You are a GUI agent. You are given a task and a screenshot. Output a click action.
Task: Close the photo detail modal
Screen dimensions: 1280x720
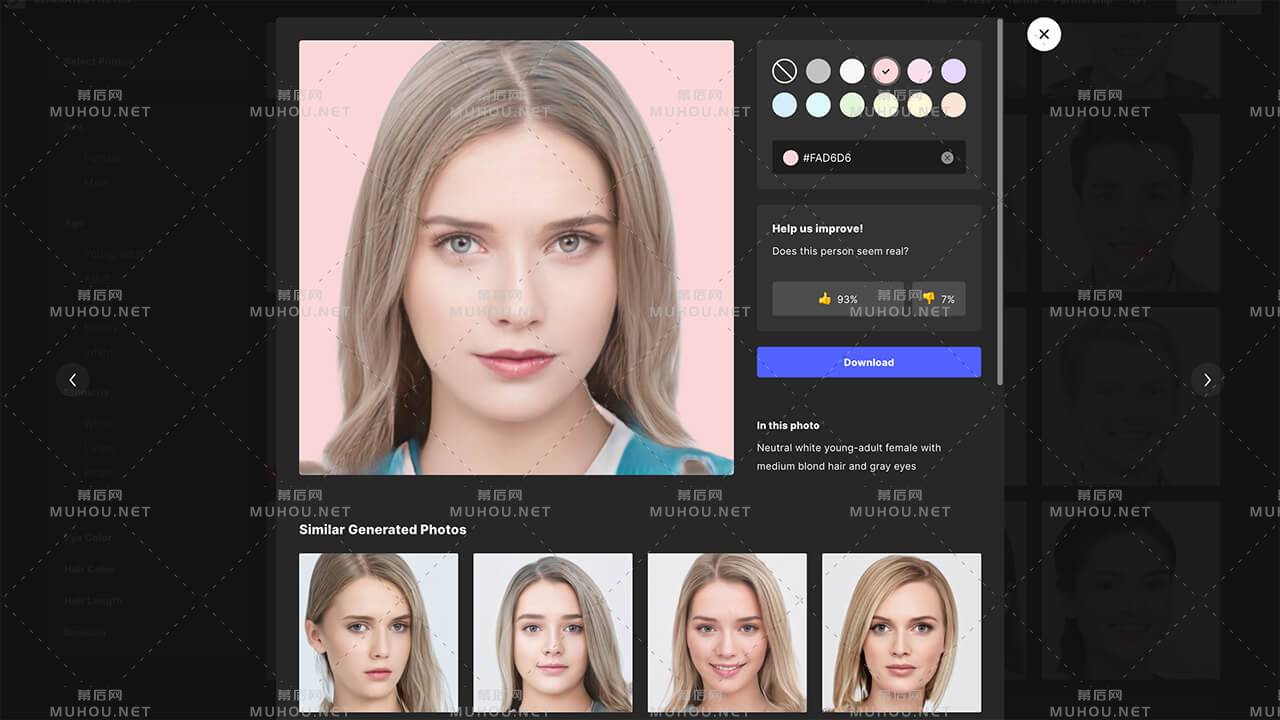click(1043, 35)
